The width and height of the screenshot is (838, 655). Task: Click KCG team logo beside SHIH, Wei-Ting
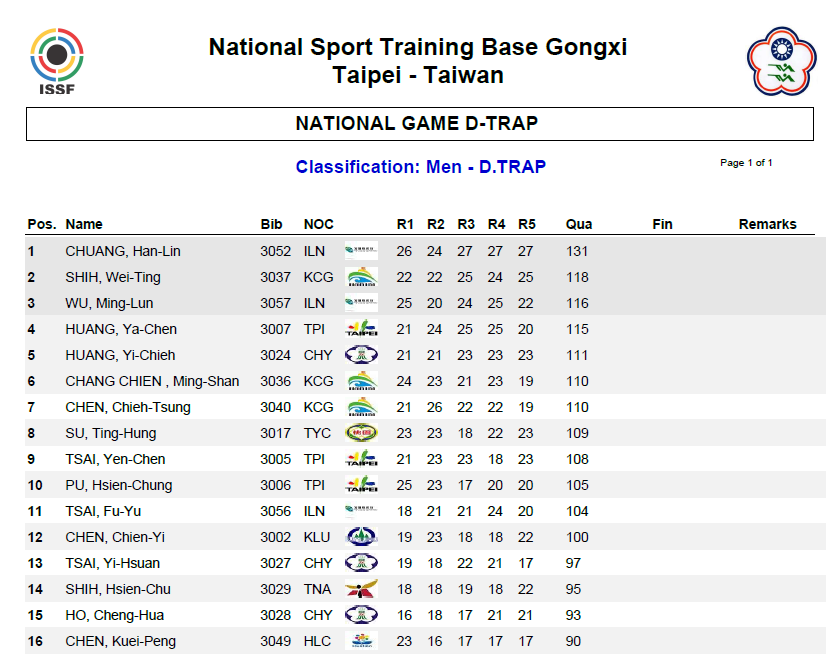click(x=361, y=277)
